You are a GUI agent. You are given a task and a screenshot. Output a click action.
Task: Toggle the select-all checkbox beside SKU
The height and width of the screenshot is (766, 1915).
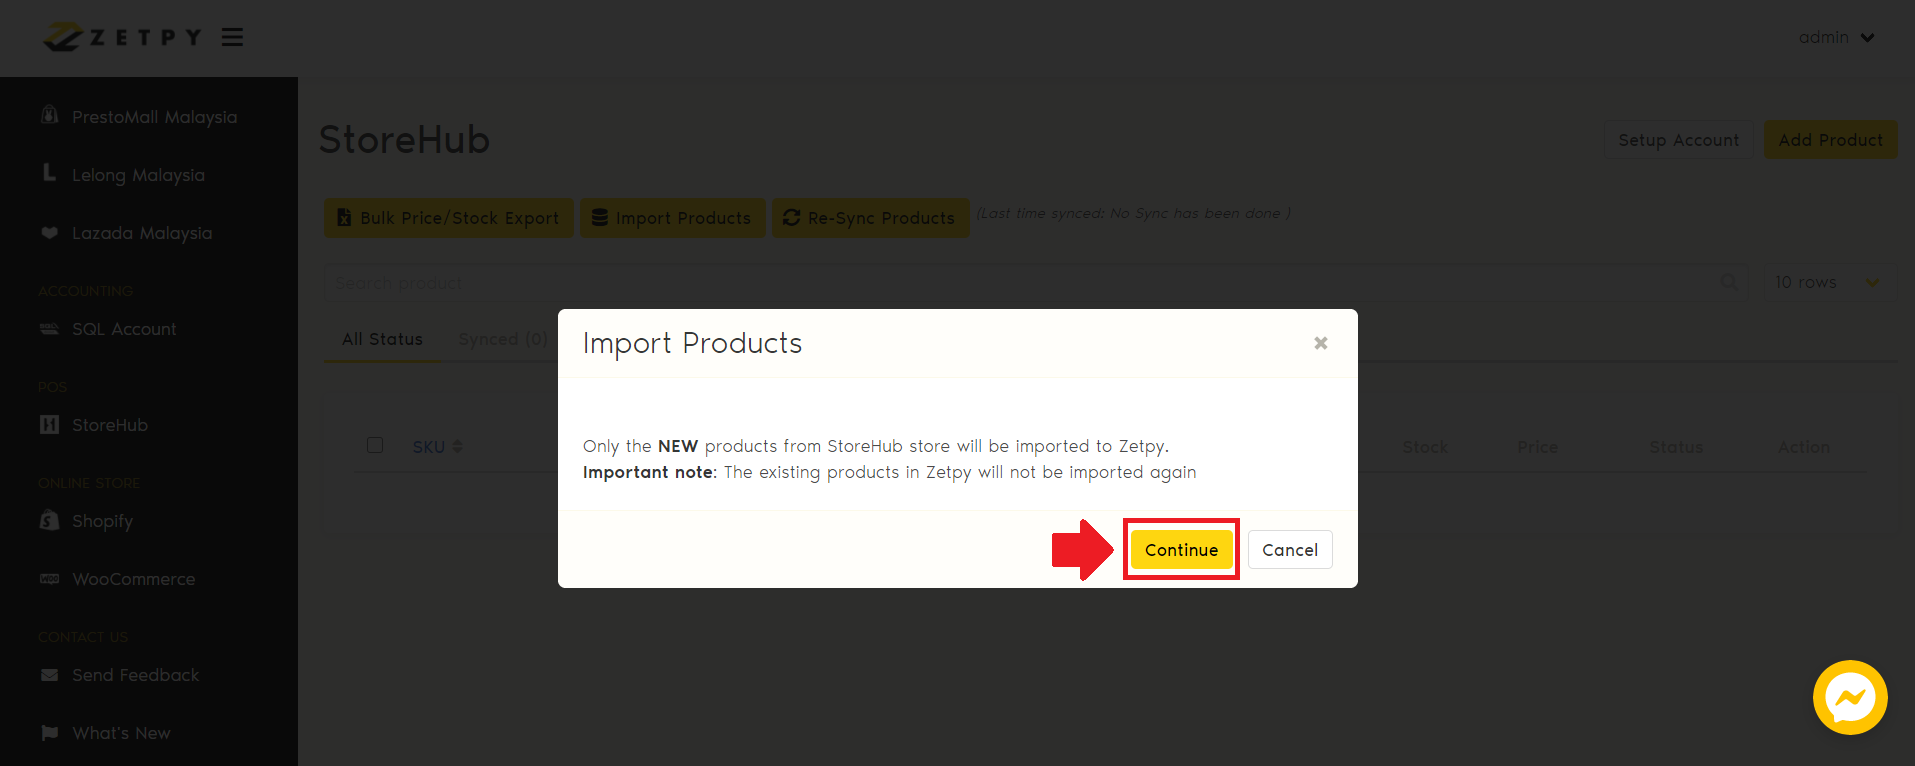point(375,445)
